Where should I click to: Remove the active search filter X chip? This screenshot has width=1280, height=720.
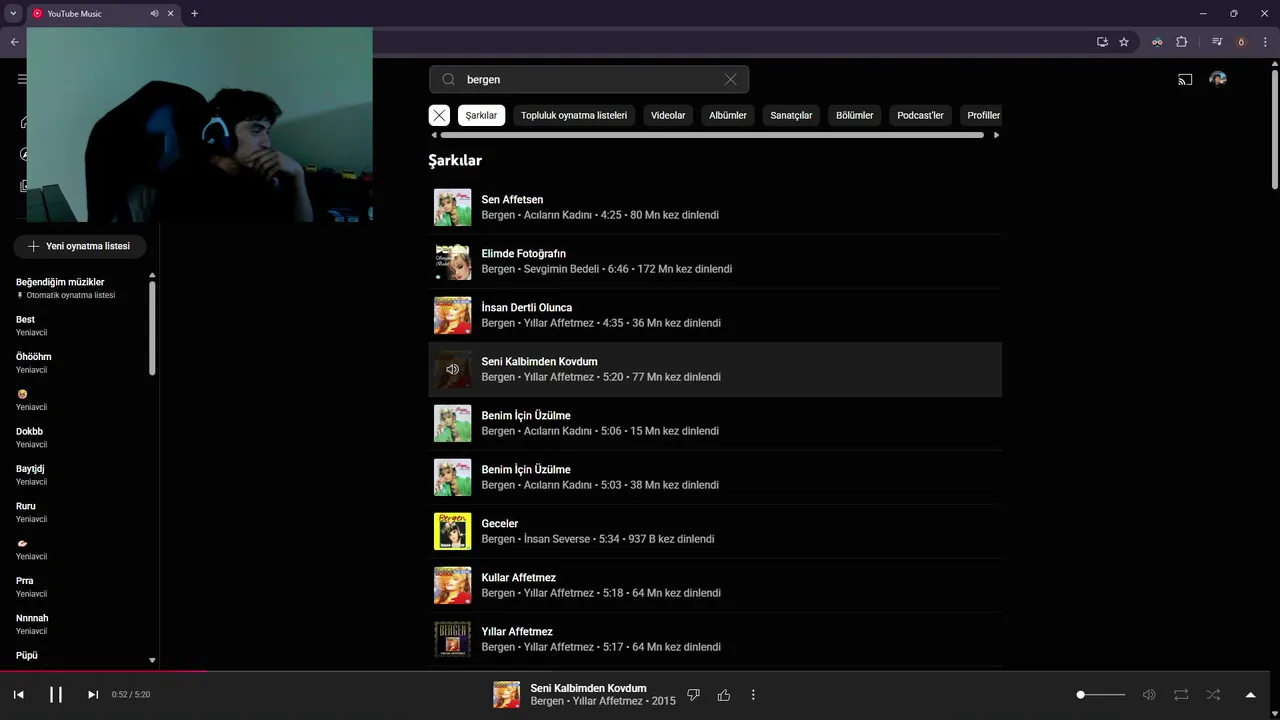439,115
